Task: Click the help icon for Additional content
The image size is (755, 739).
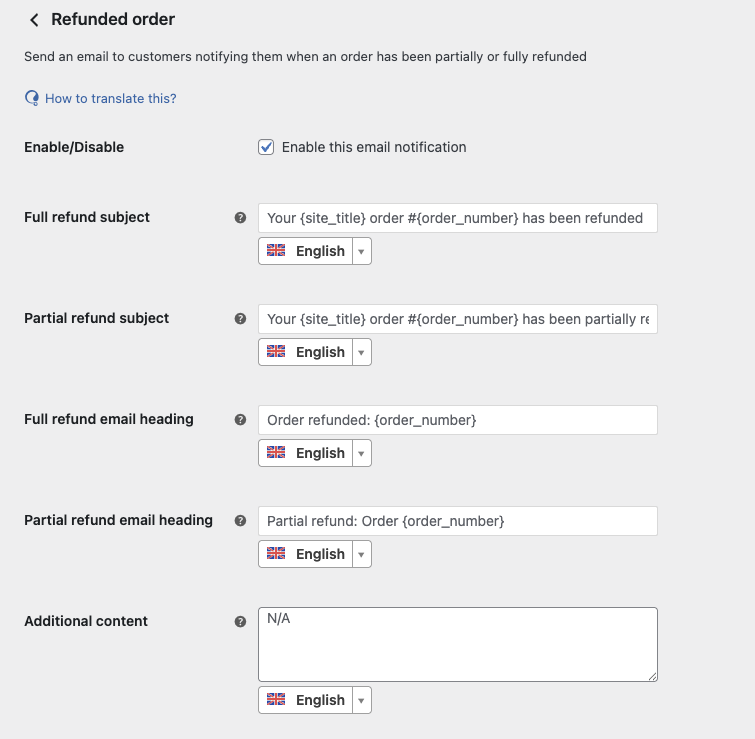Action: (240, 621)
